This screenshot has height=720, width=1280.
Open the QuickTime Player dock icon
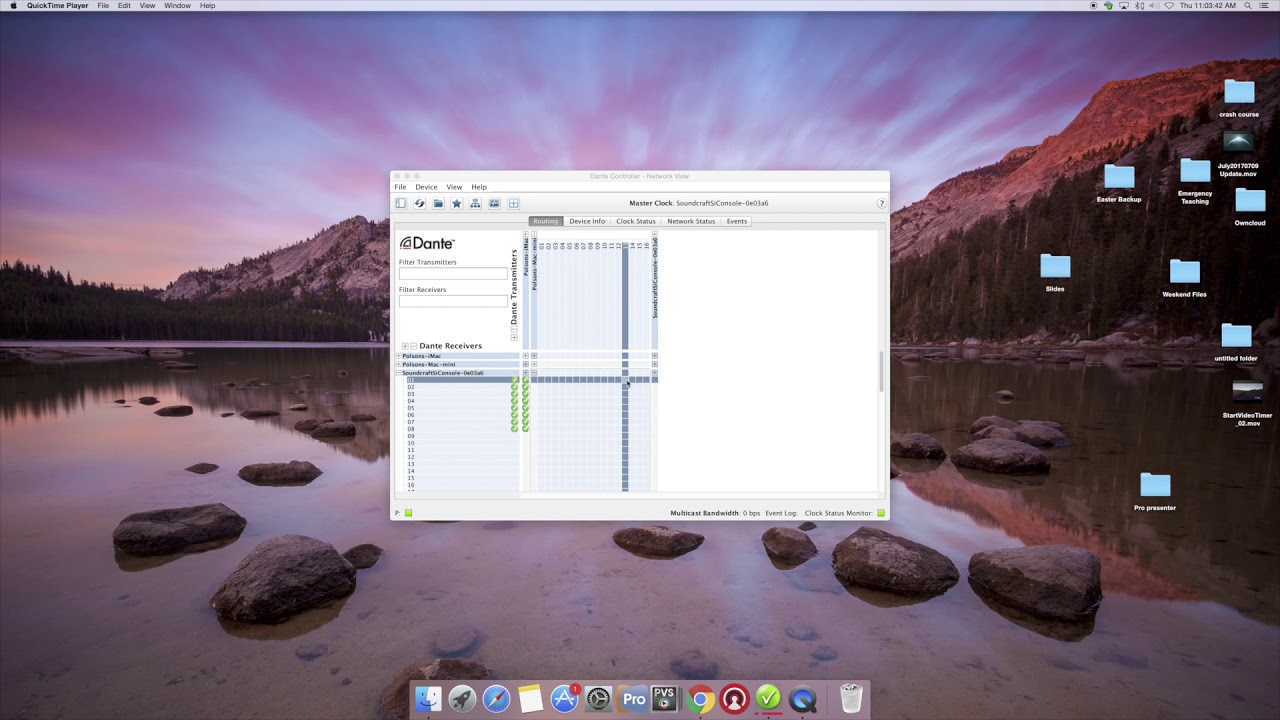tap(802, 699)
